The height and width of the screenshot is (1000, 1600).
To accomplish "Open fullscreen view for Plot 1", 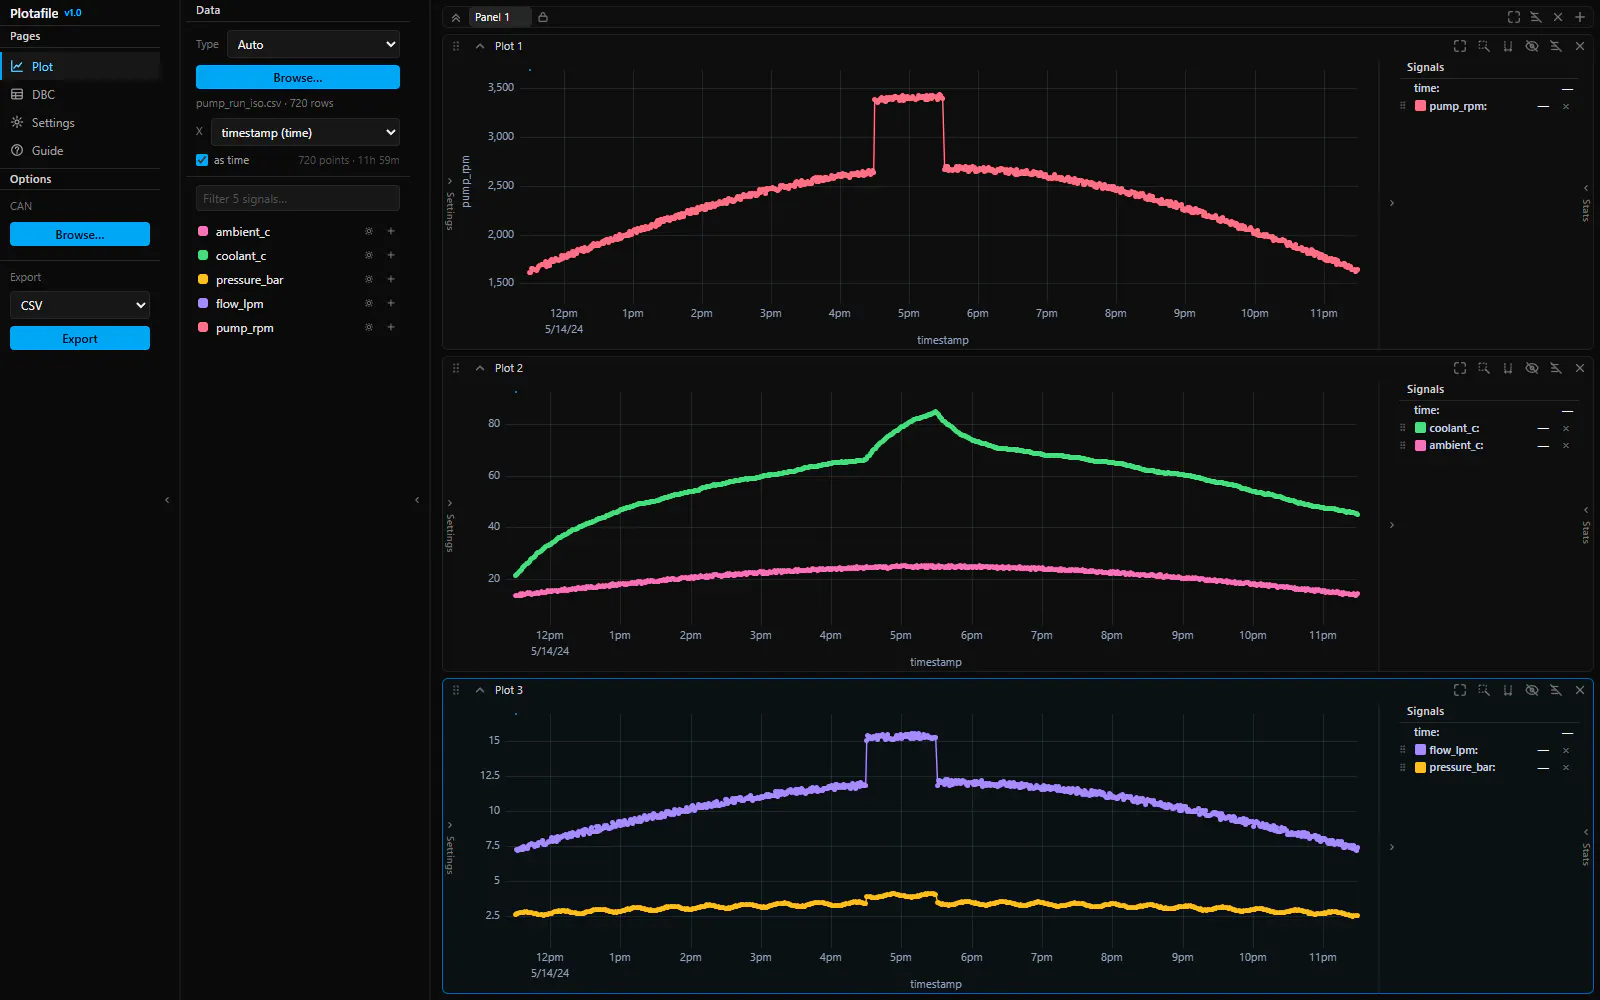I will 1460,46.
